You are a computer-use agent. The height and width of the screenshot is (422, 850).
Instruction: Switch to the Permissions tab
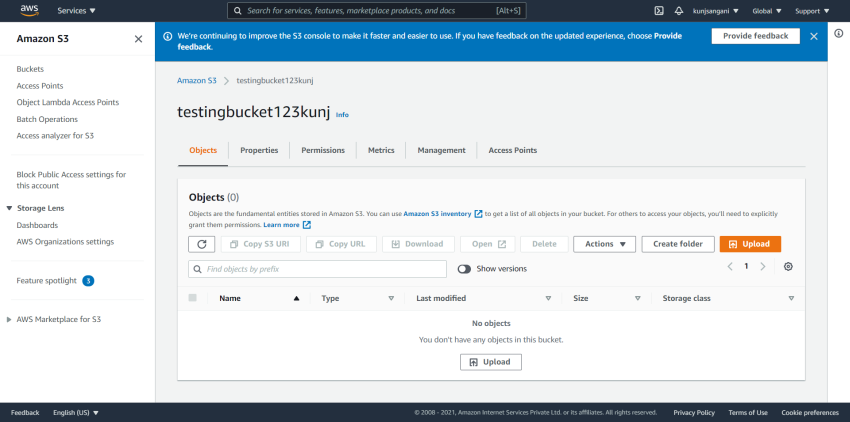323,150
